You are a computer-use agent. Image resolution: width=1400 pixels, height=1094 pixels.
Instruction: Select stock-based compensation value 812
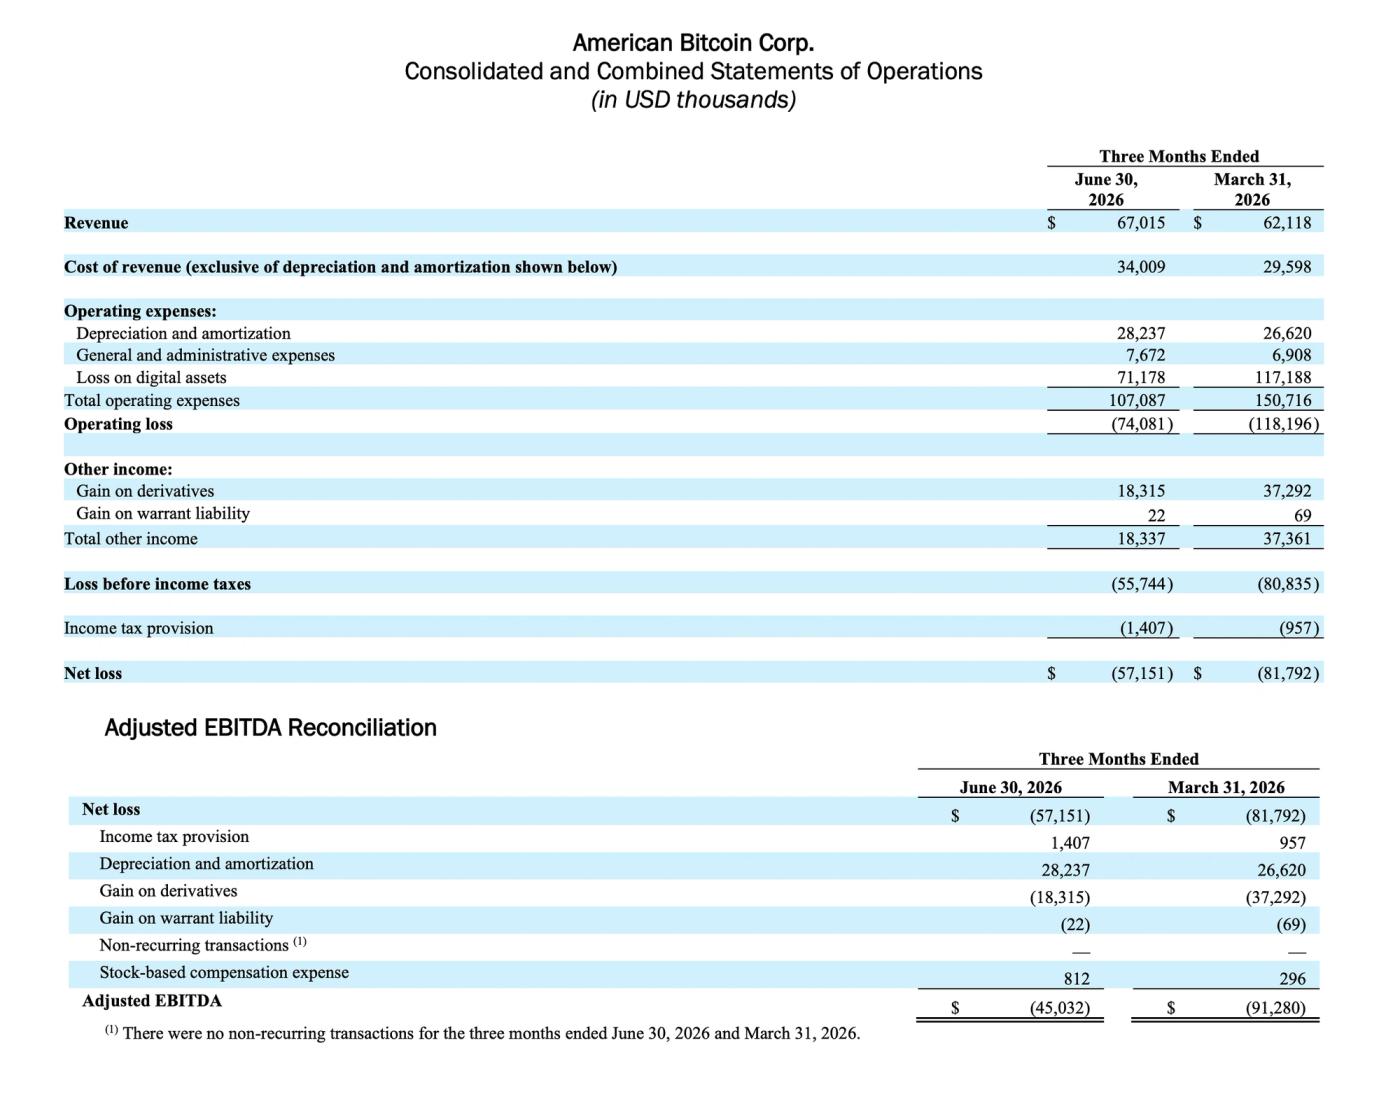pos(1076,979)
